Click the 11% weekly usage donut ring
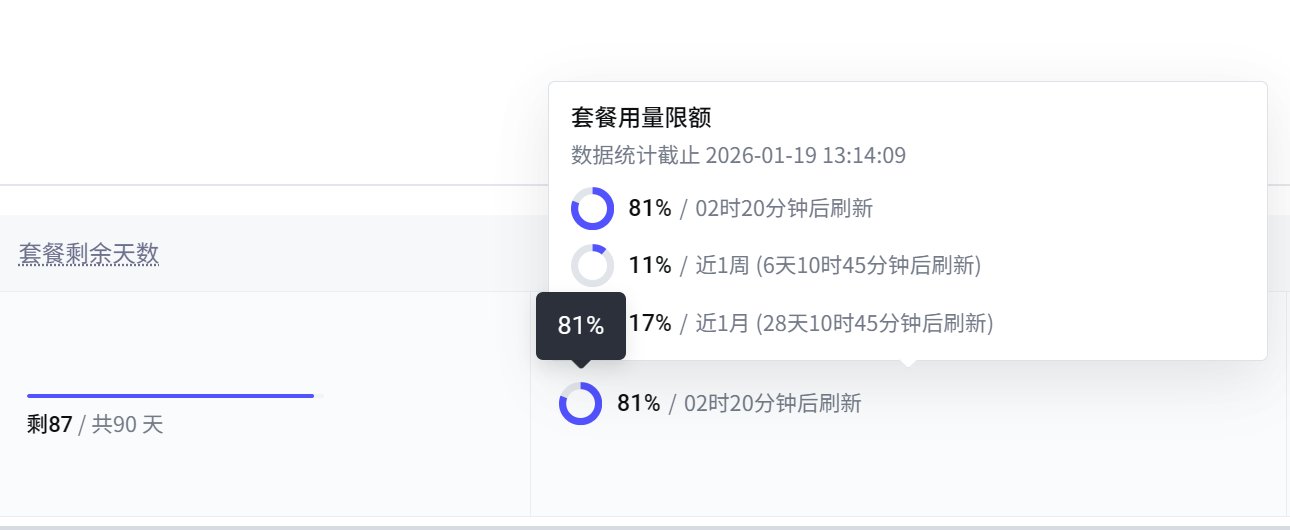This screenshot has height=530, width=1290. tap(592, 266)
